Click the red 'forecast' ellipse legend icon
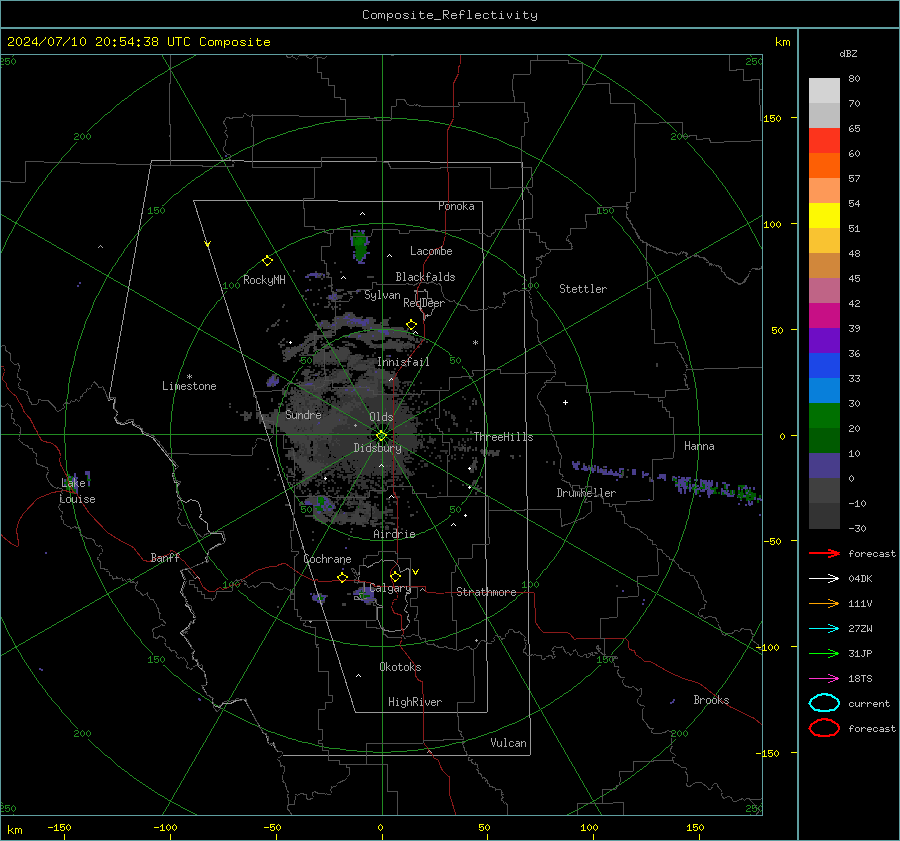Image resolution: width=900 pixels, height=841 pixels. (824, 728)
